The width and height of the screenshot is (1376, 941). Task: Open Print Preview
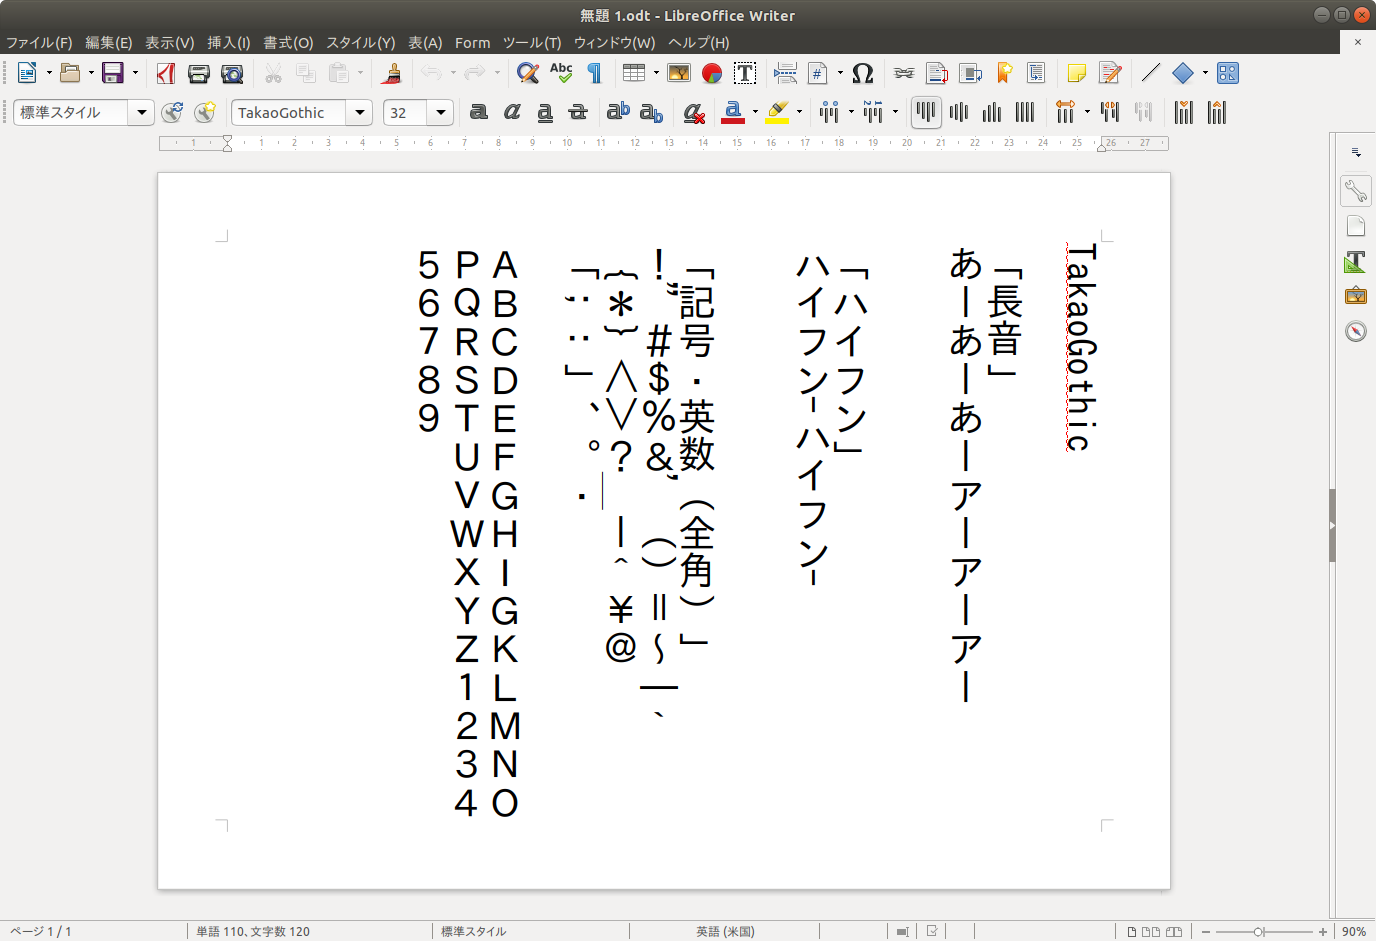[x=232, y=73]
